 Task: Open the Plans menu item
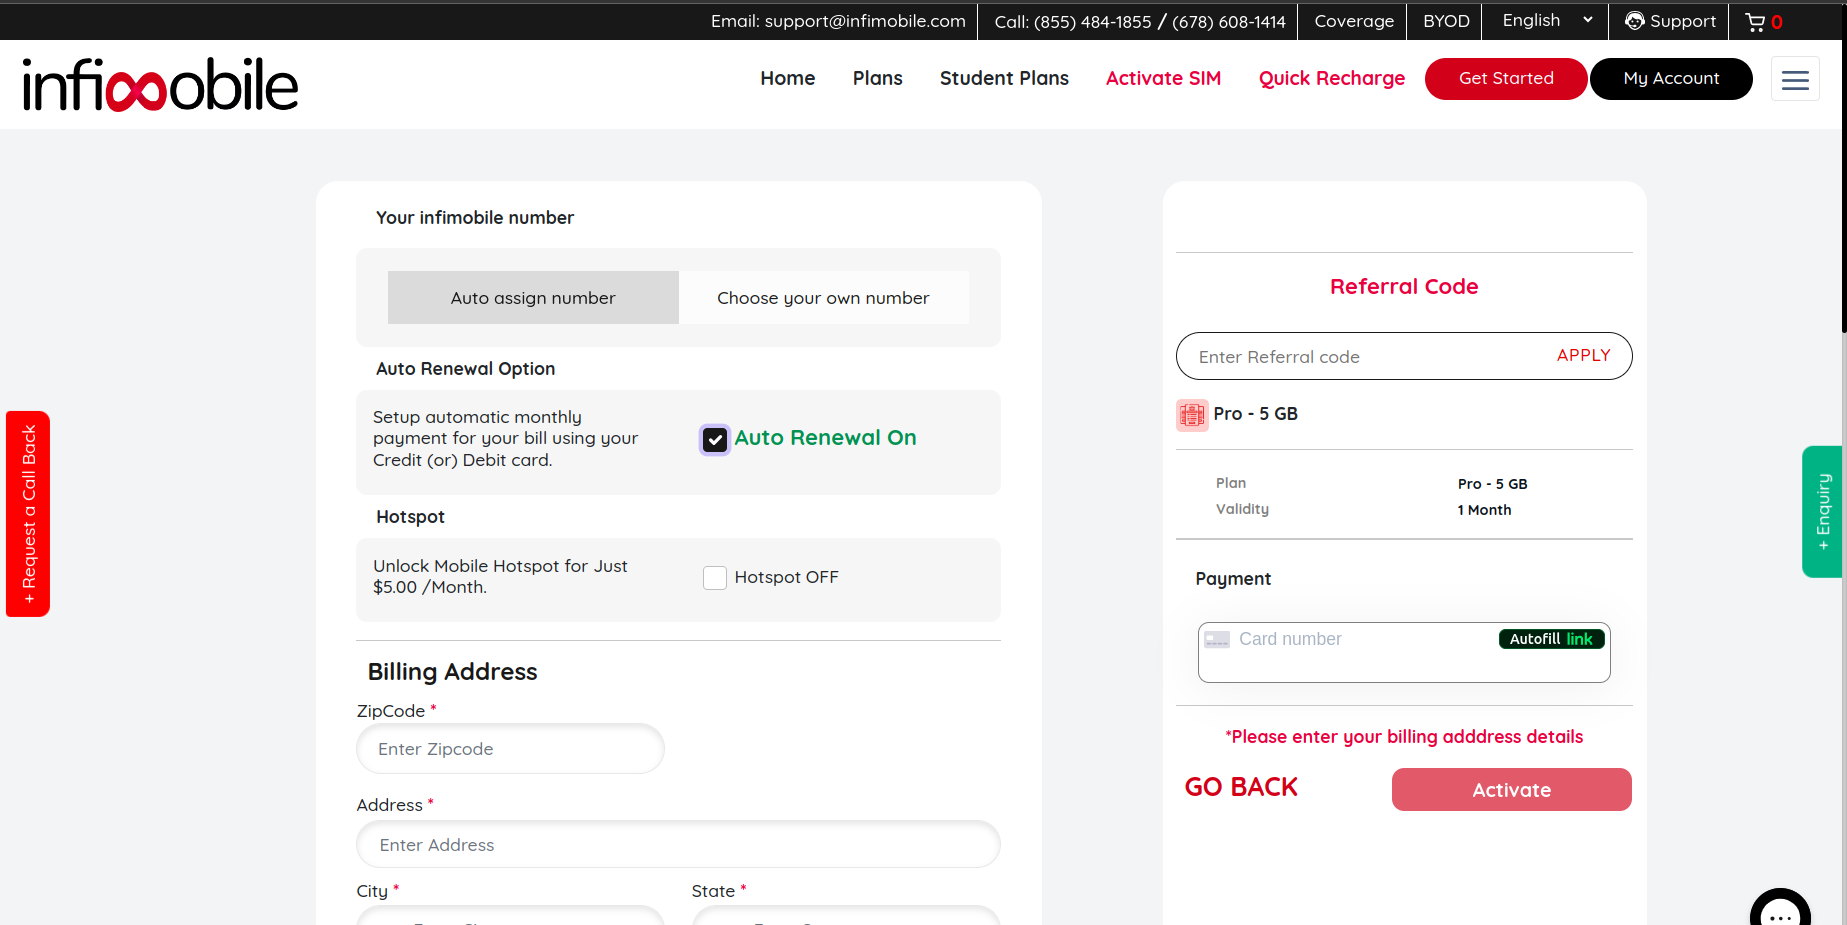[877, 78]
